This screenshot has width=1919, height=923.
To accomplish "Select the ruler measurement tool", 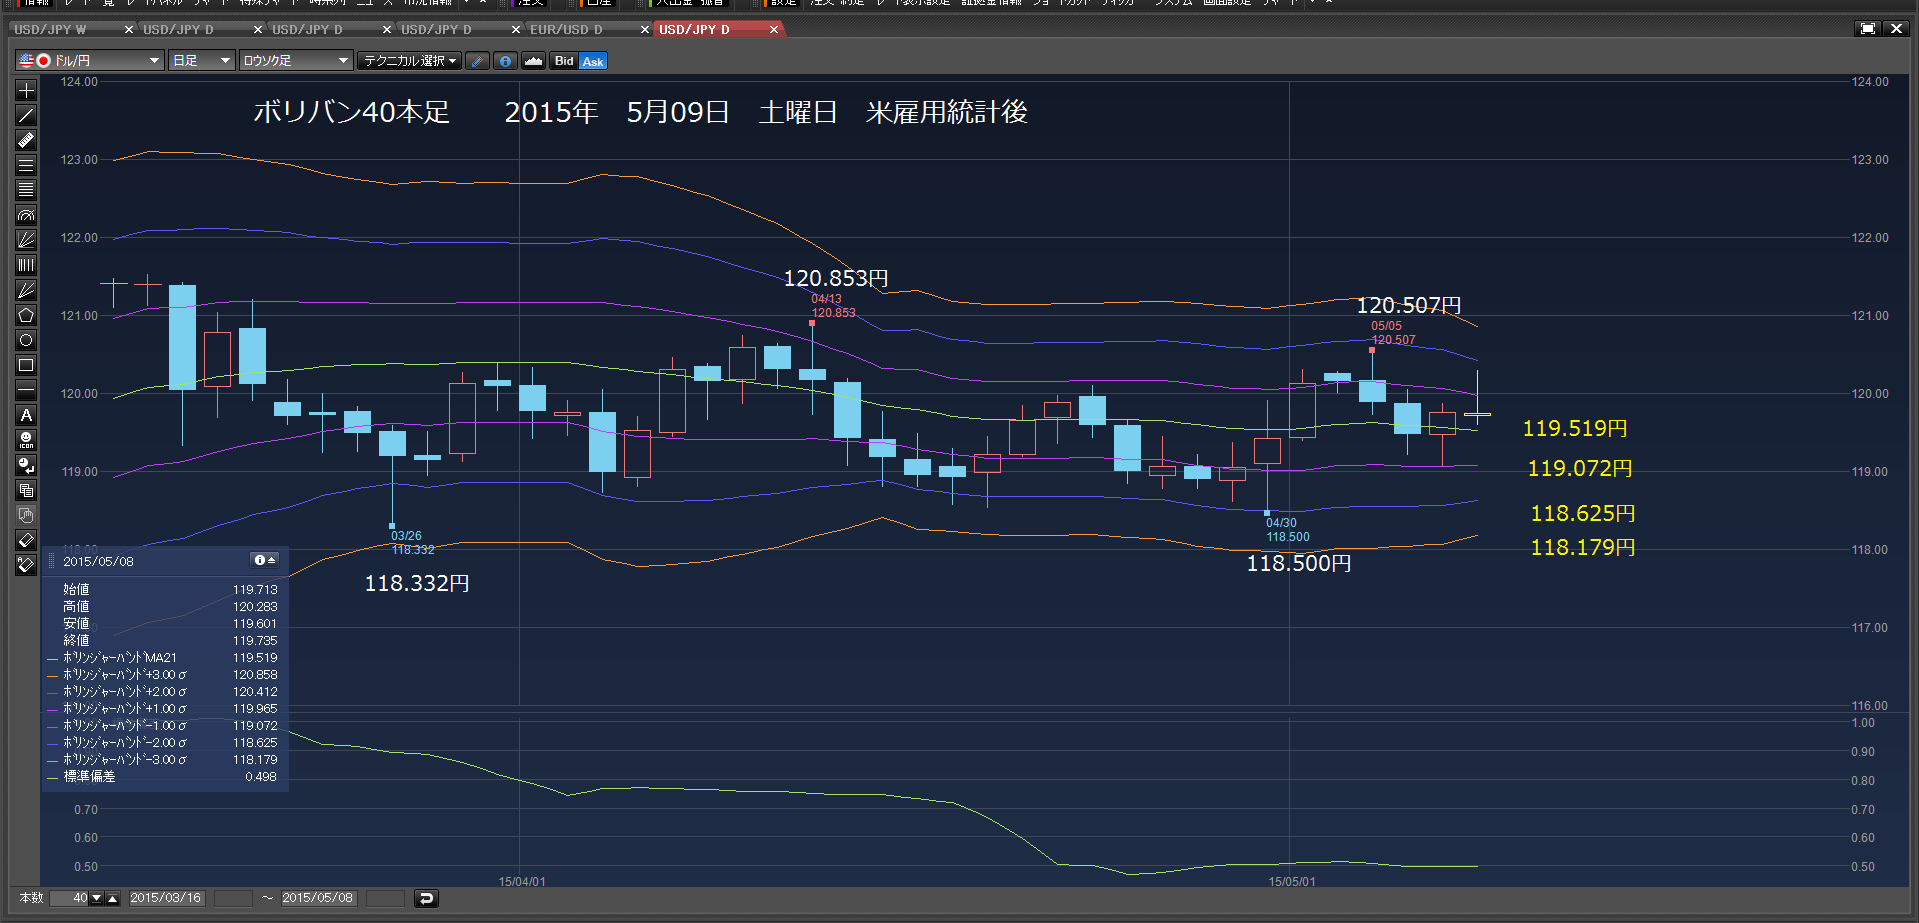I will coord(26,140).
